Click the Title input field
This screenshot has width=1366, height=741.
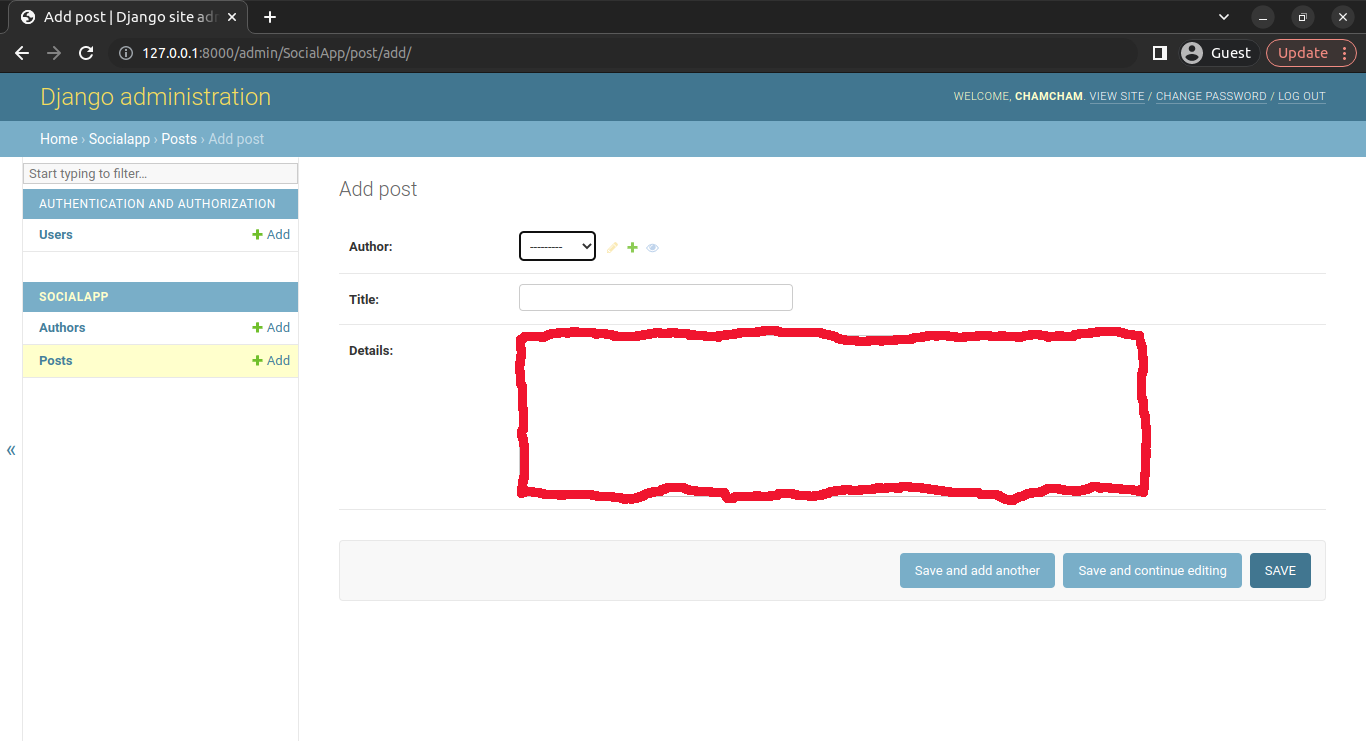[x=655, y=298]
